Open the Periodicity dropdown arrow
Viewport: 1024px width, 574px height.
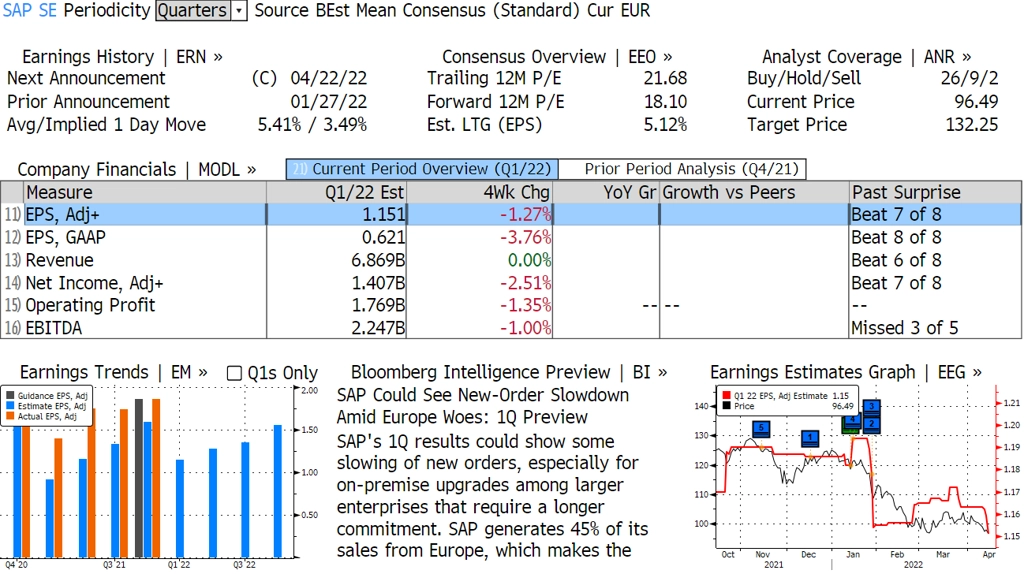pos(239,10)
